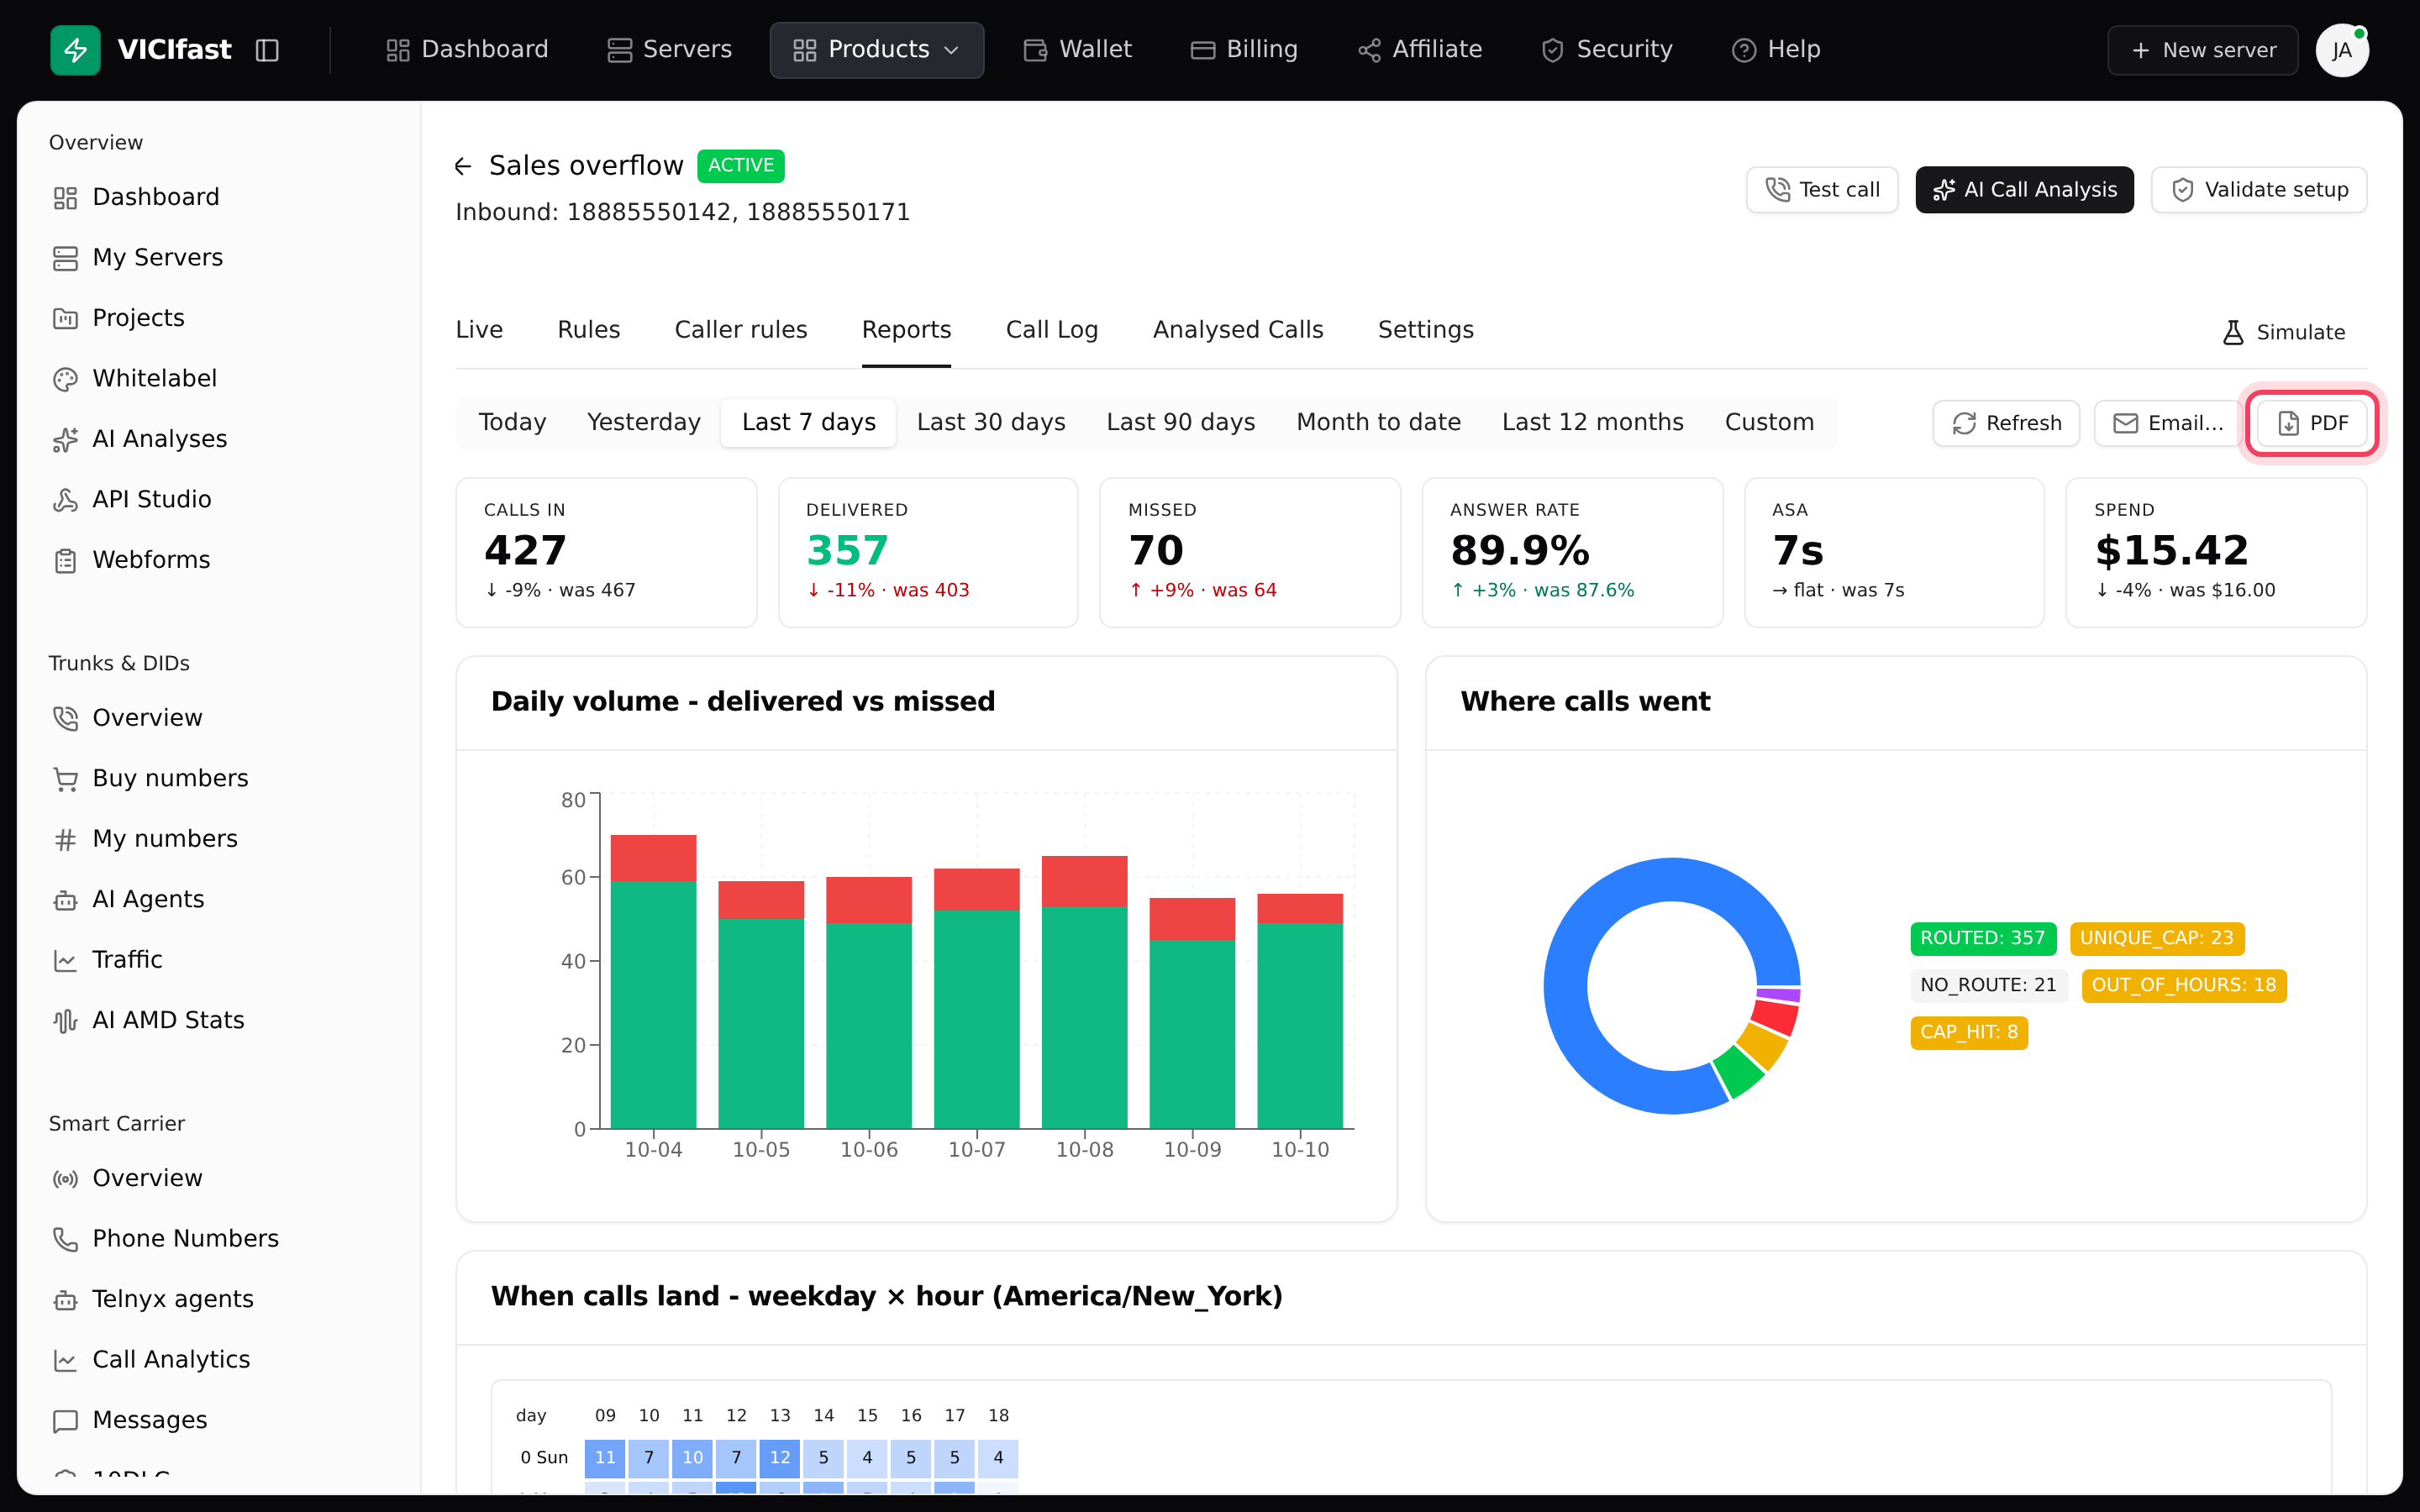The height and width of the screenshot is (1512, 2420).
Task: Open Projects in sidebar
Action: pyautogui.click(x=219, y=318)
